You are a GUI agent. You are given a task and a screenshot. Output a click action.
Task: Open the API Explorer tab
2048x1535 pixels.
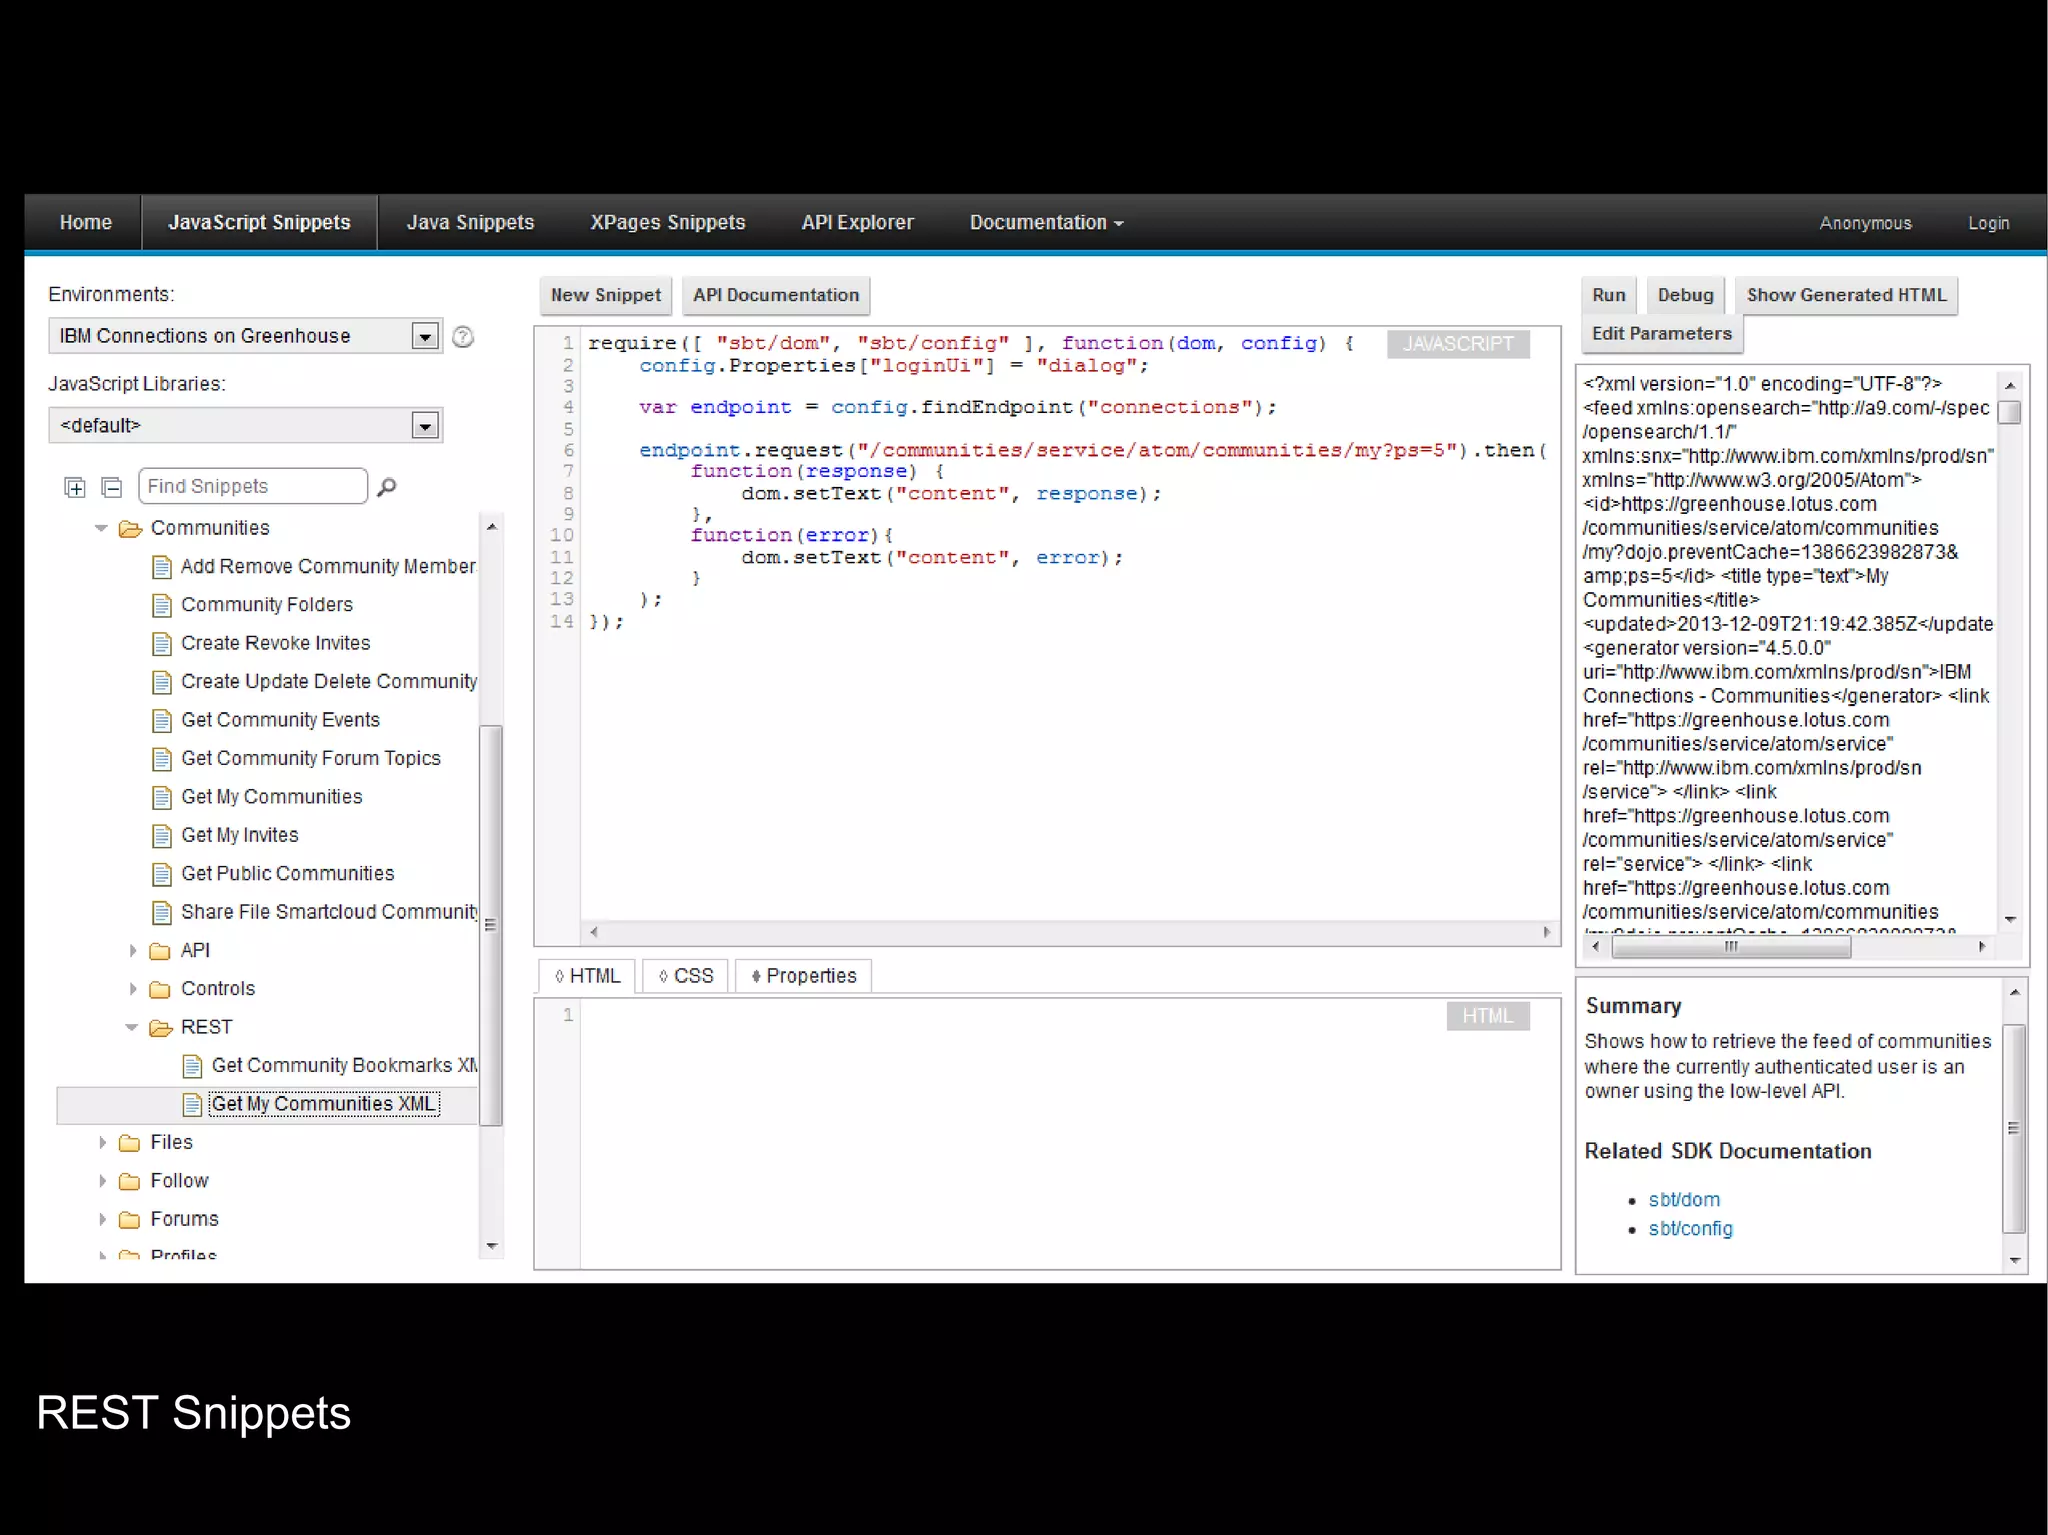click(857, 223)
